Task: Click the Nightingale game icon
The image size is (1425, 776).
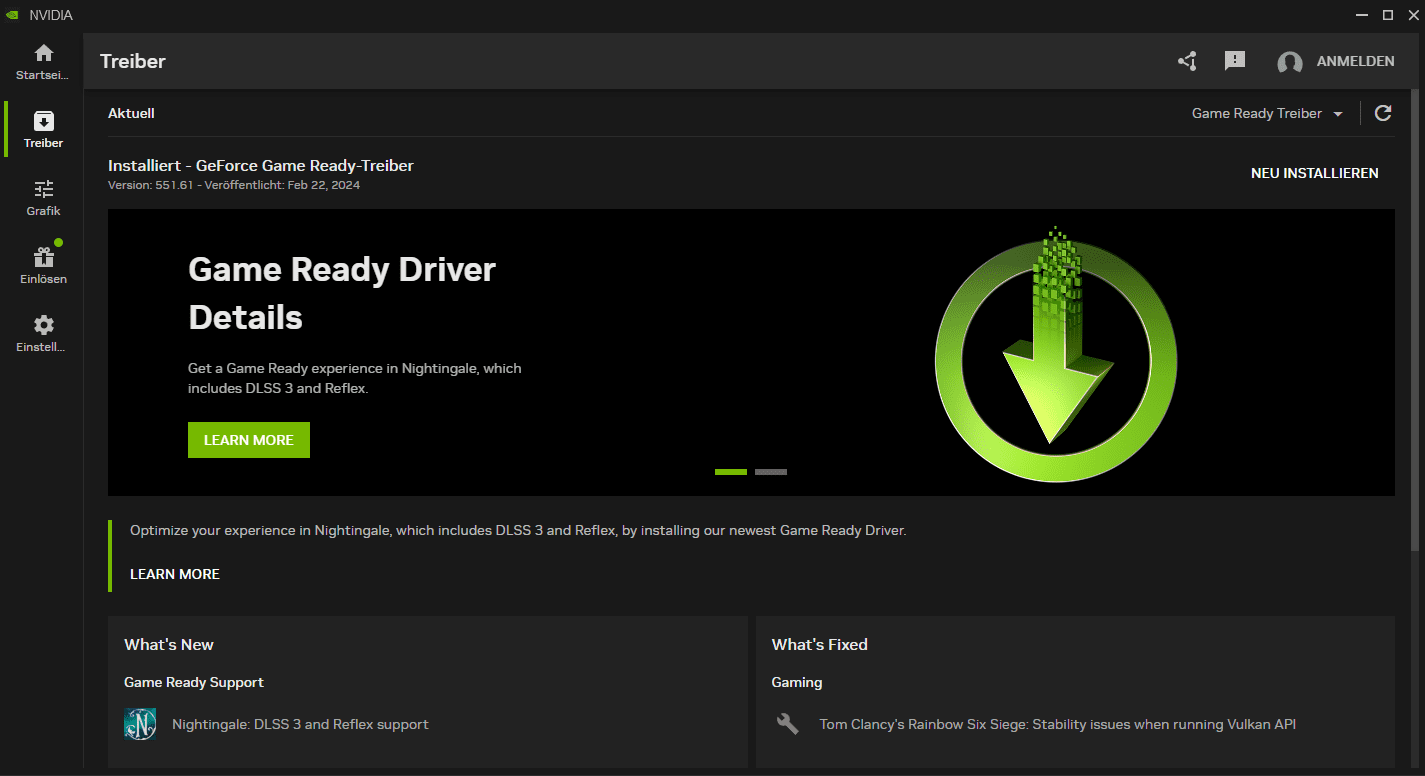Action: tap(140, 724)
